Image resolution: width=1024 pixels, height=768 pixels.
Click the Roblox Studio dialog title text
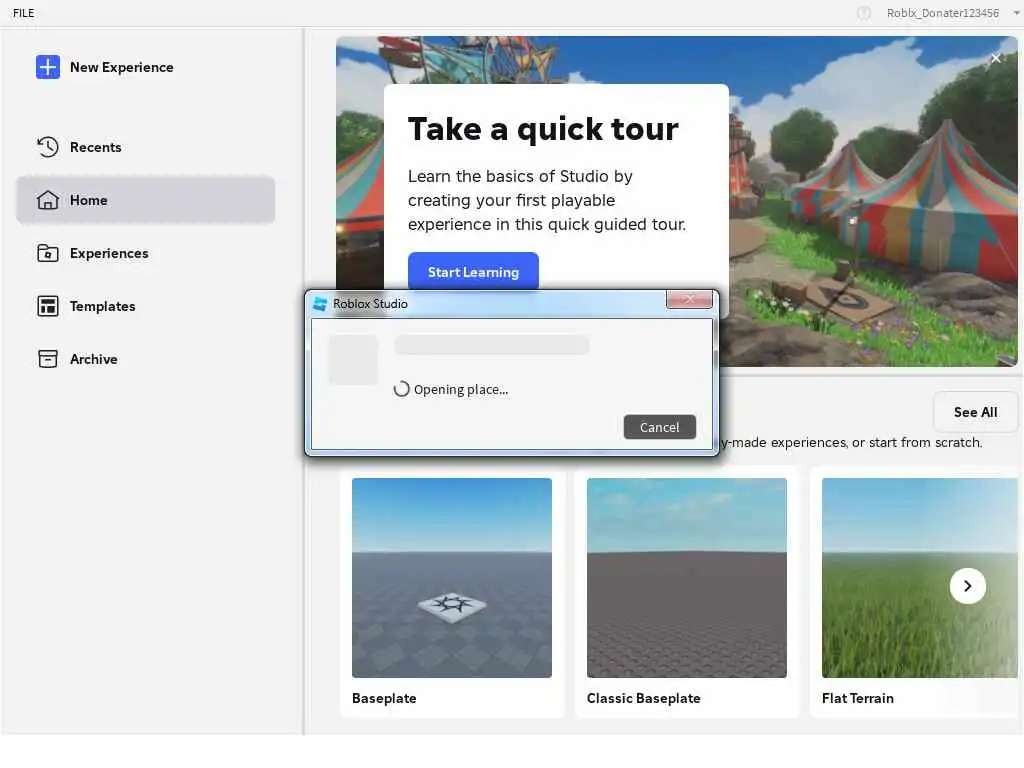click(x=370, y=304)
